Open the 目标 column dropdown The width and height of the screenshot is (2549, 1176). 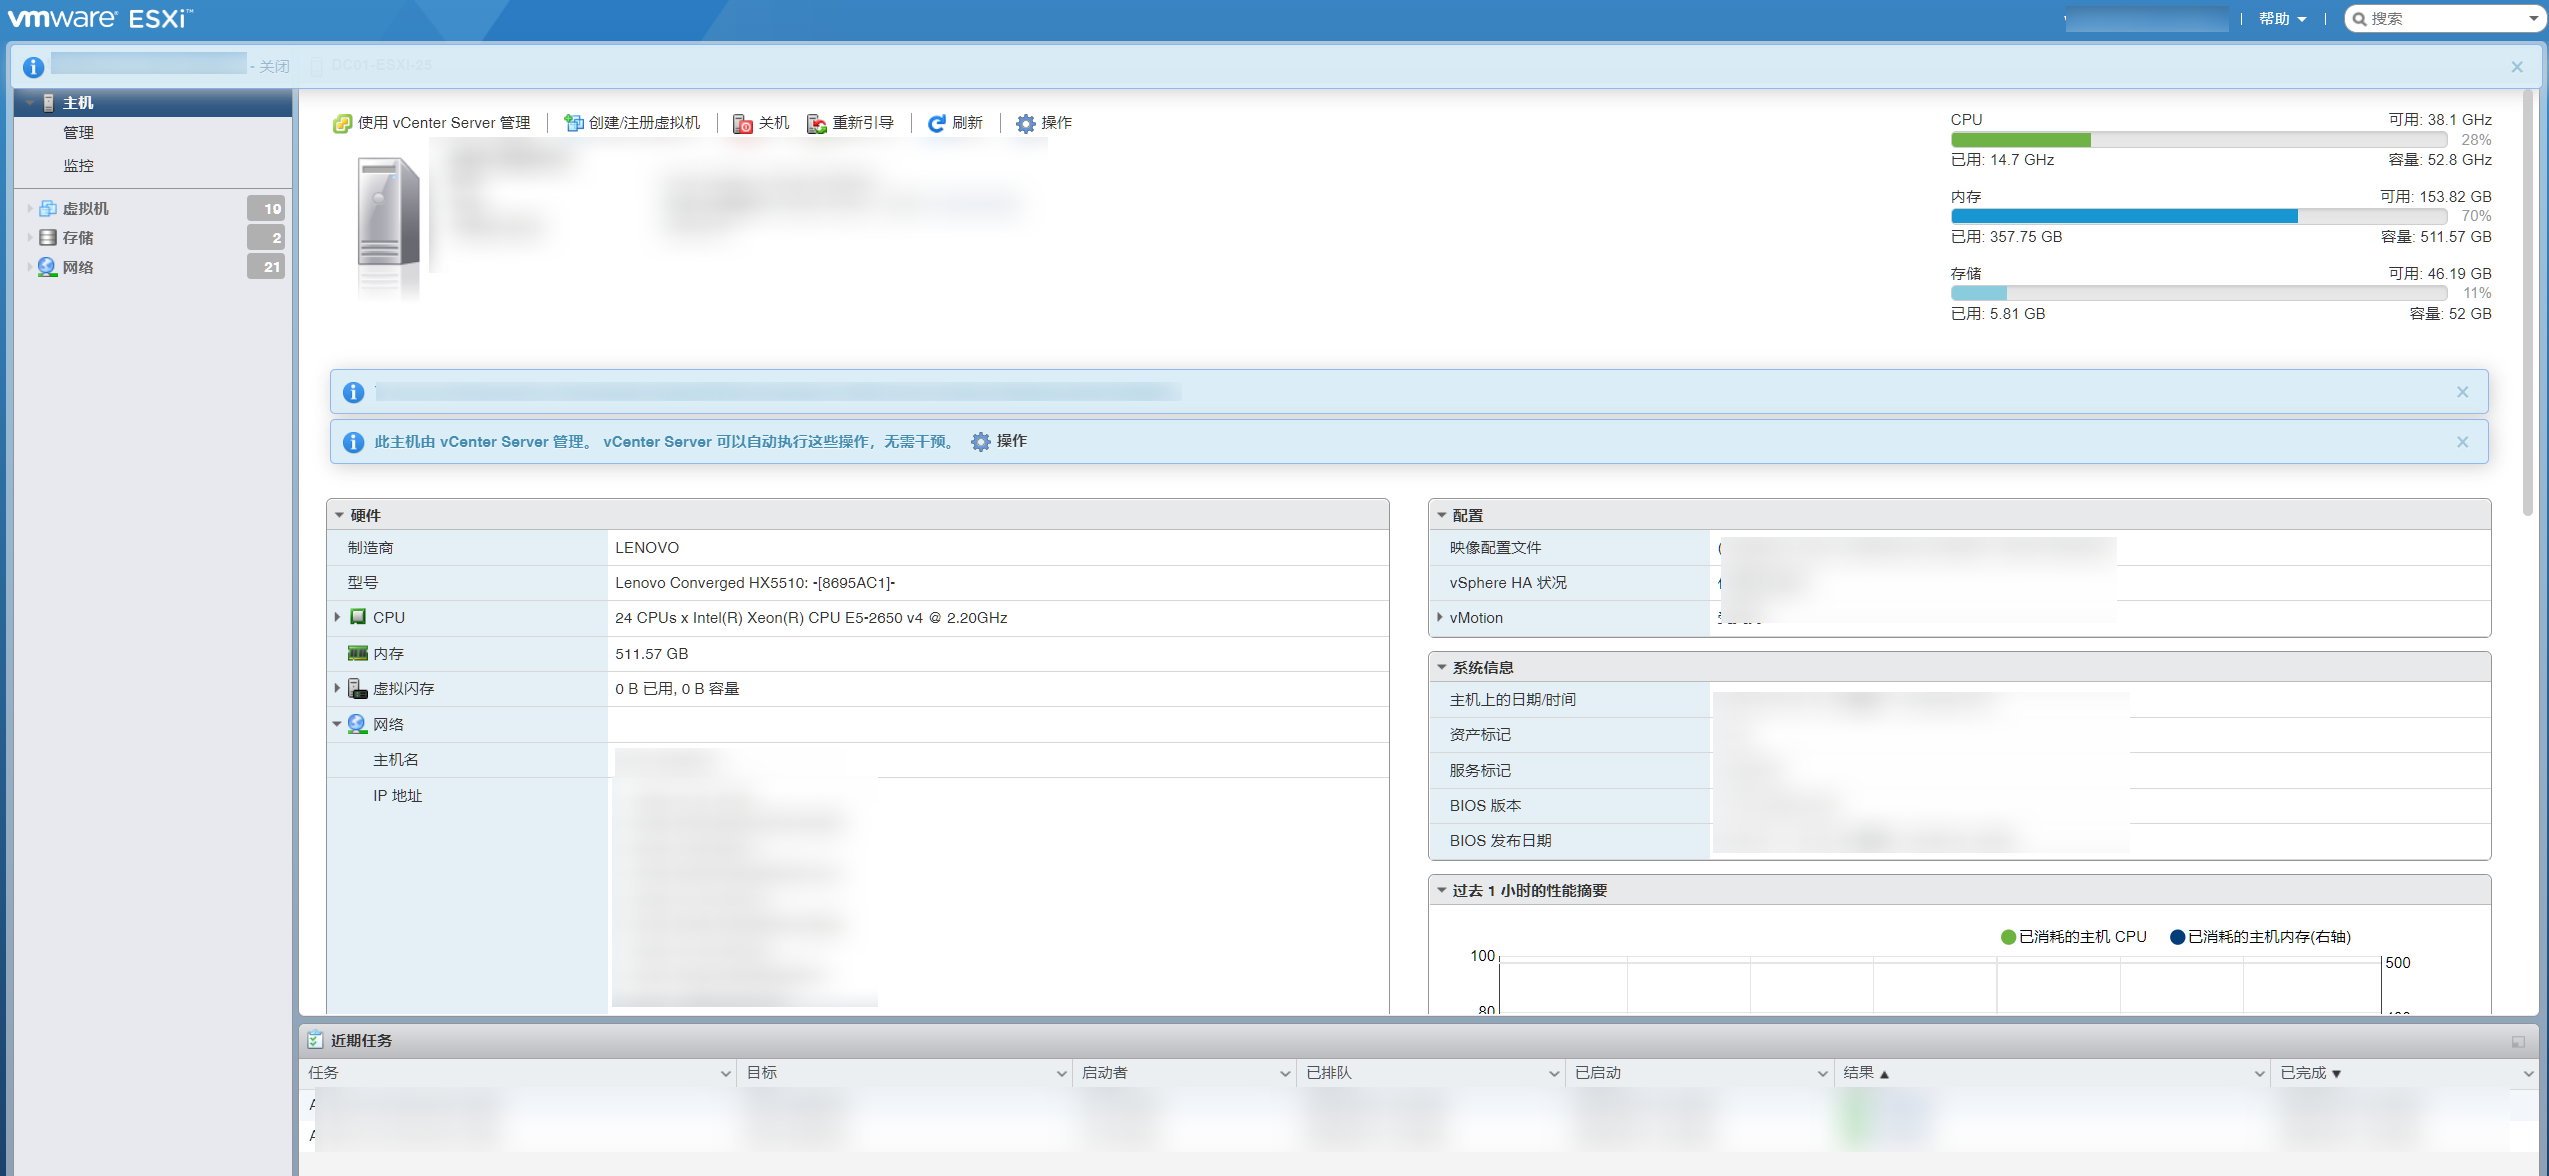pyautogui.click(x=1062, y=1073)
